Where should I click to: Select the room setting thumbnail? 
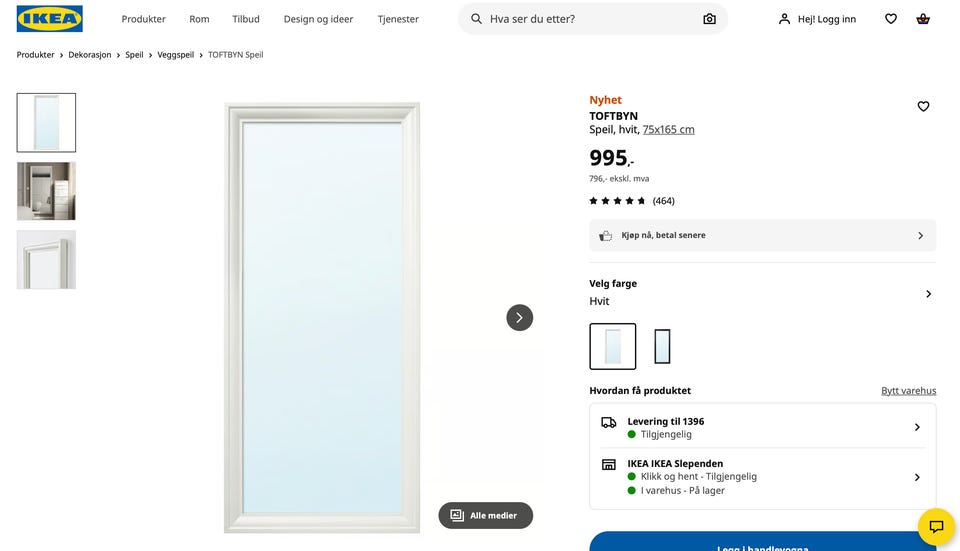(47, 191)
